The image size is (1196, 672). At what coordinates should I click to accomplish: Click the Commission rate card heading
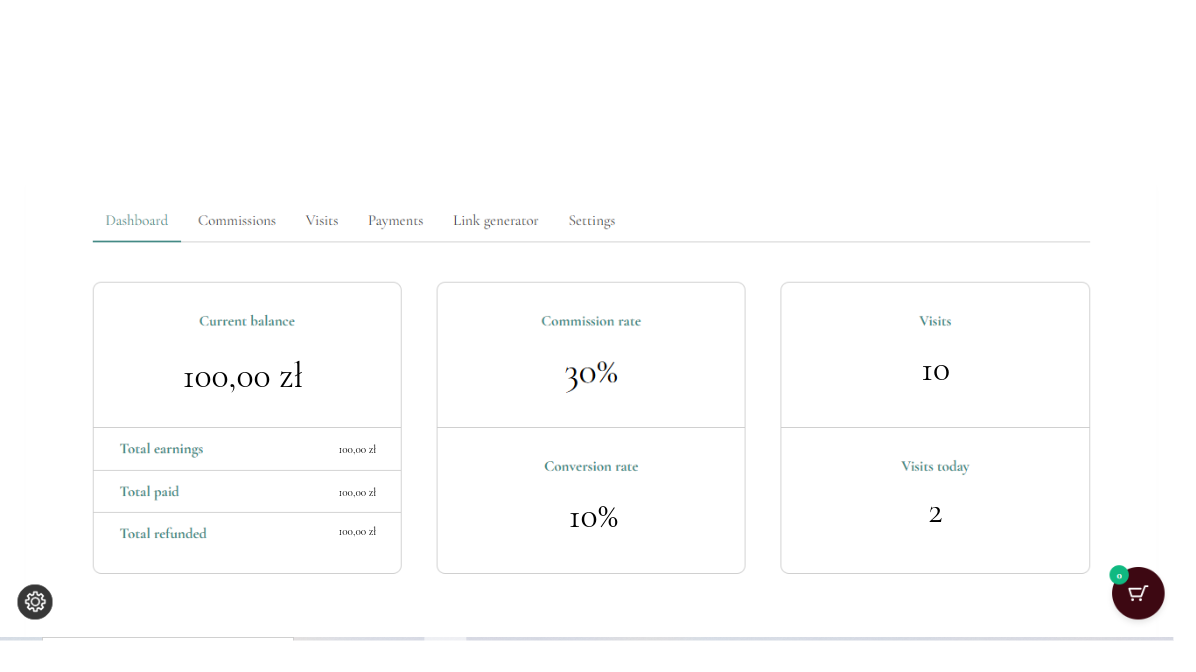tap(591, 321)
